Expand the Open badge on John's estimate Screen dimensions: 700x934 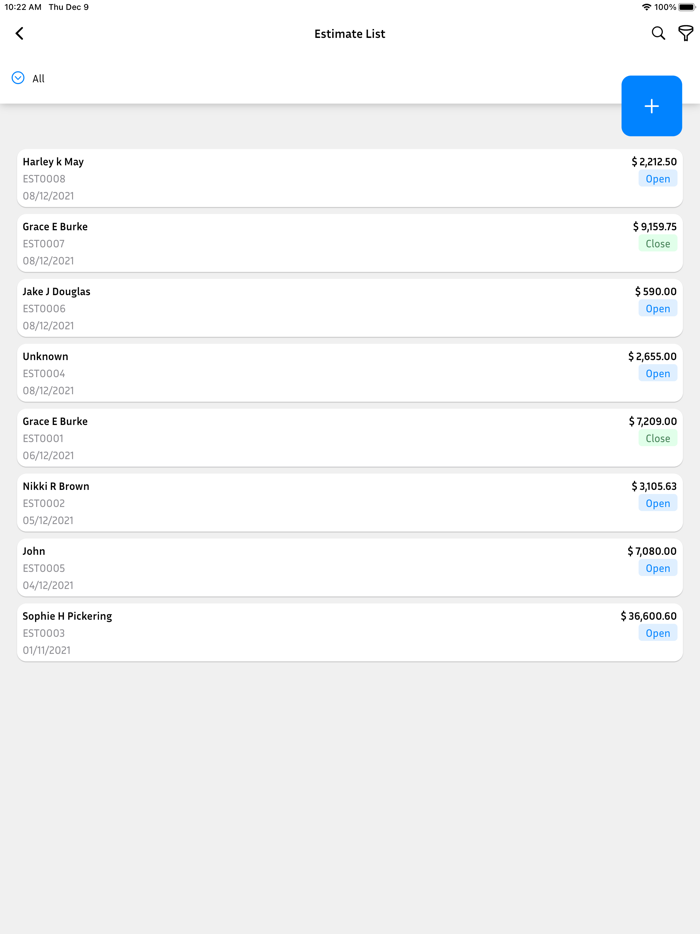[657, 568]
